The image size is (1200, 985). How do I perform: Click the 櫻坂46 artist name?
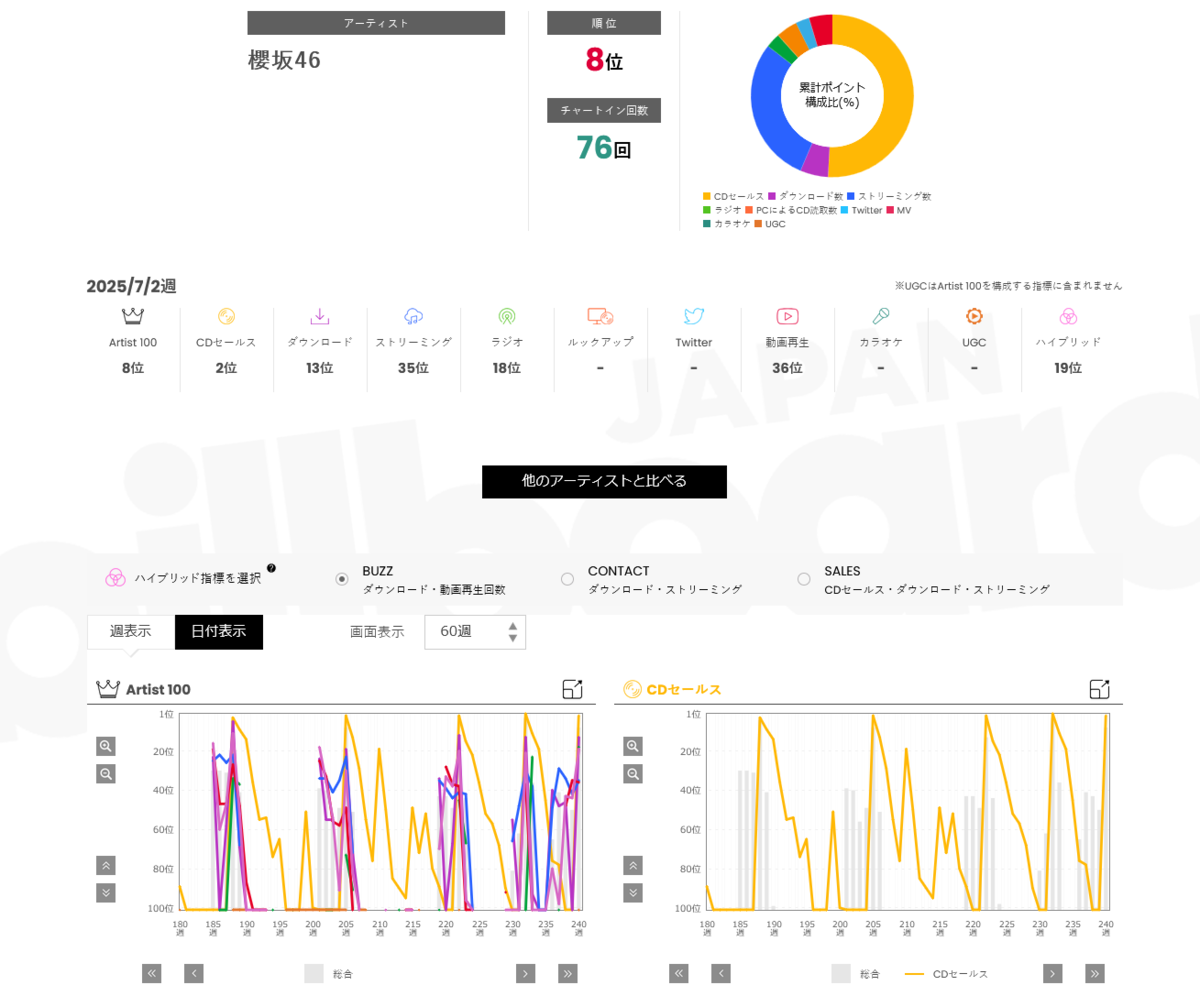click(x=285, y=60)
